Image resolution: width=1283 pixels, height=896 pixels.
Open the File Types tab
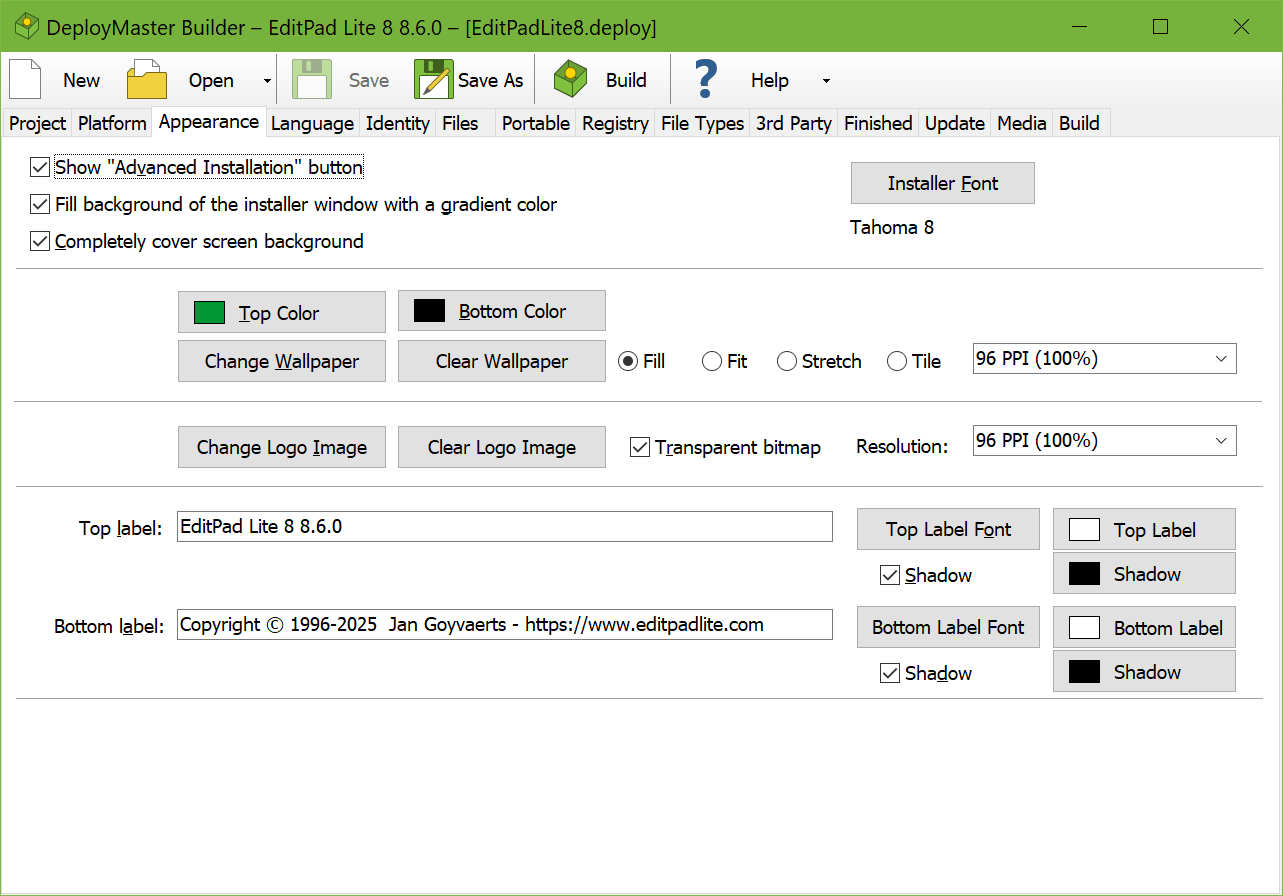click(703, 123)
